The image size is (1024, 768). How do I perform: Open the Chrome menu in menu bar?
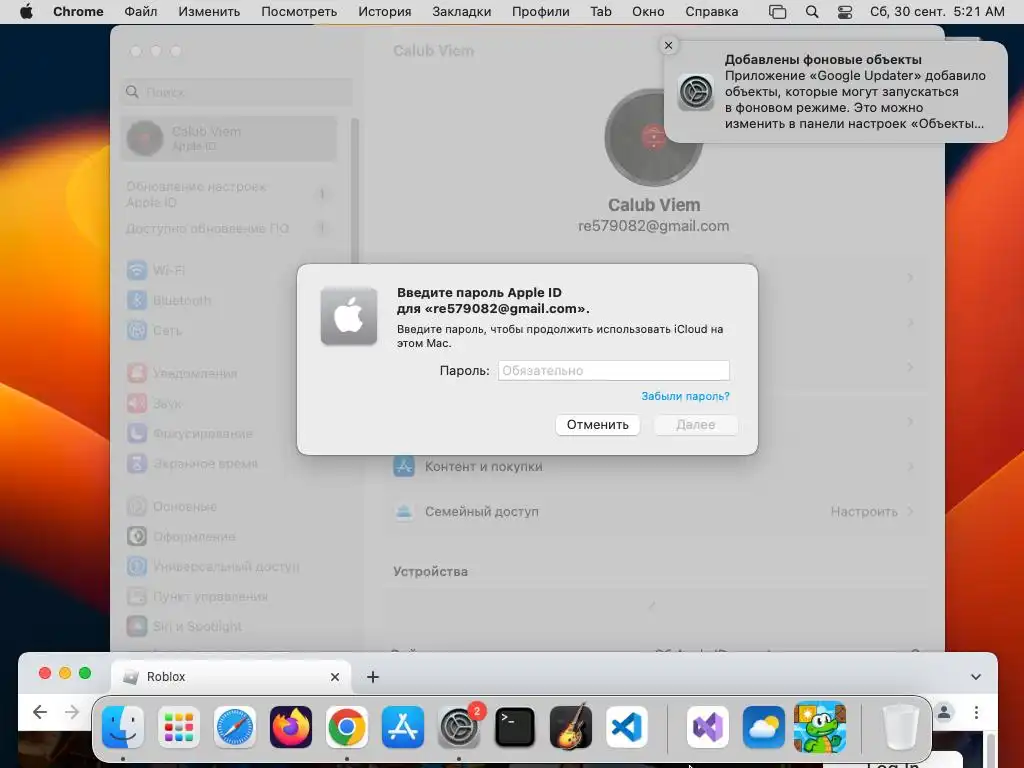pyautogui.click(x=78, y=12)
